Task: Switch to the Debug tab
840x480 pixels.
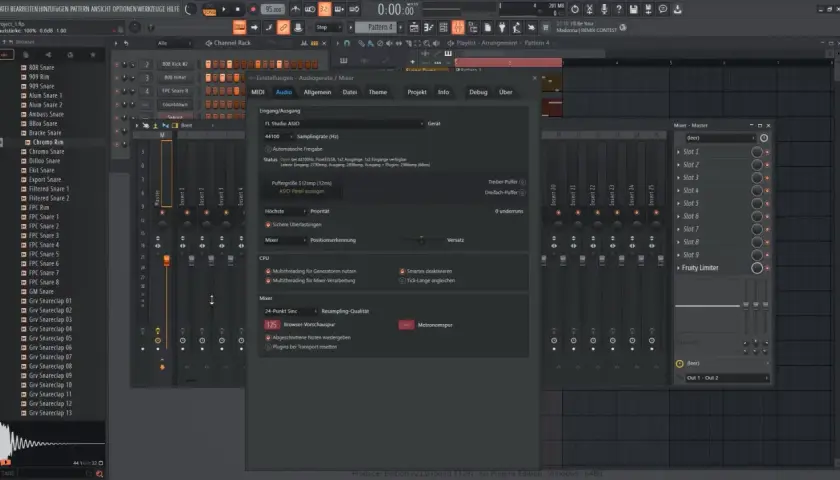Action: click(x=478, y=92)
